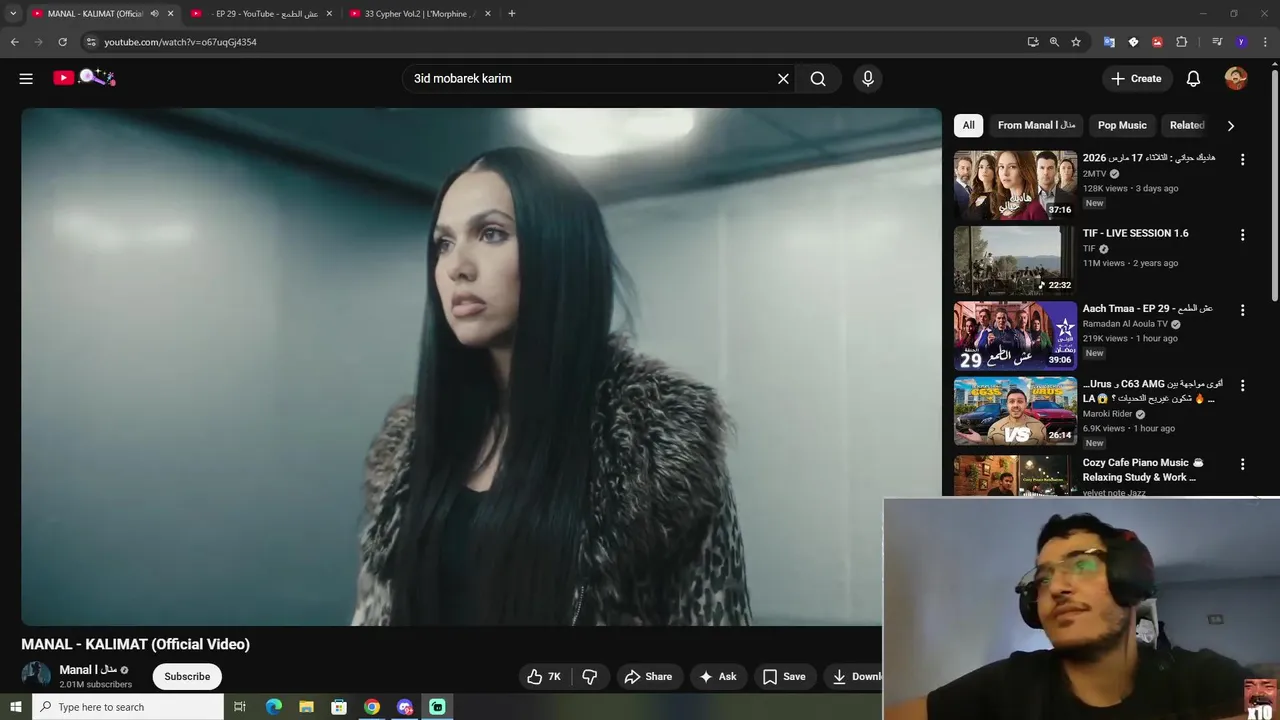This screenshot has width=1280, height=720.
Task: Save the video to a playlist
Action: (x=784, y=677)
